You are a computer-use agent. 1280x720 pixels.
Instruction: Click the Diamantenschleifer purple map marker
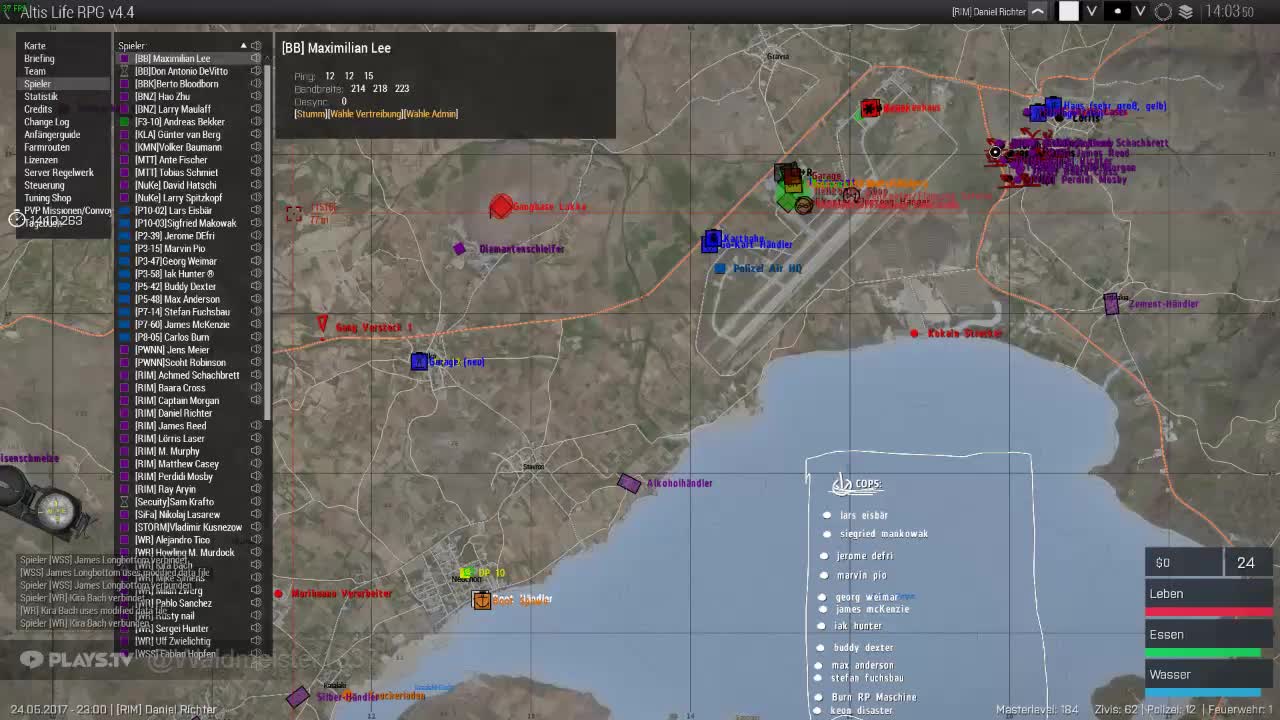click(459, 248)
